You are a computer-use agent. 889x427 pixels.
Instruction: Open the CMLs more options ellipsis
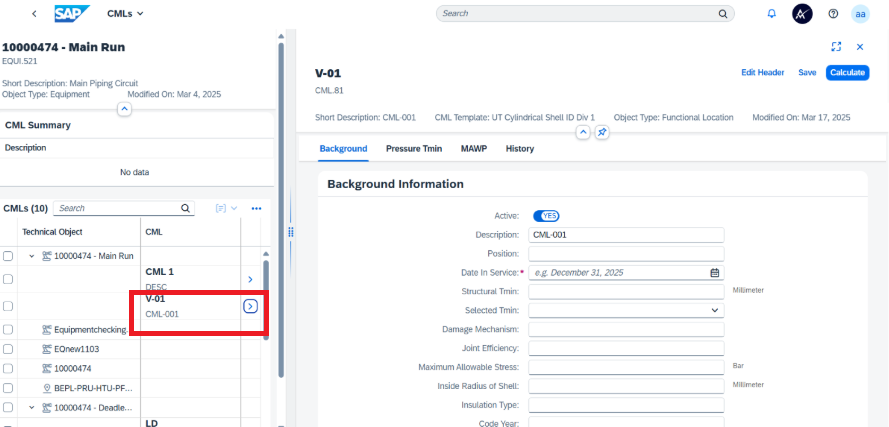256,209
